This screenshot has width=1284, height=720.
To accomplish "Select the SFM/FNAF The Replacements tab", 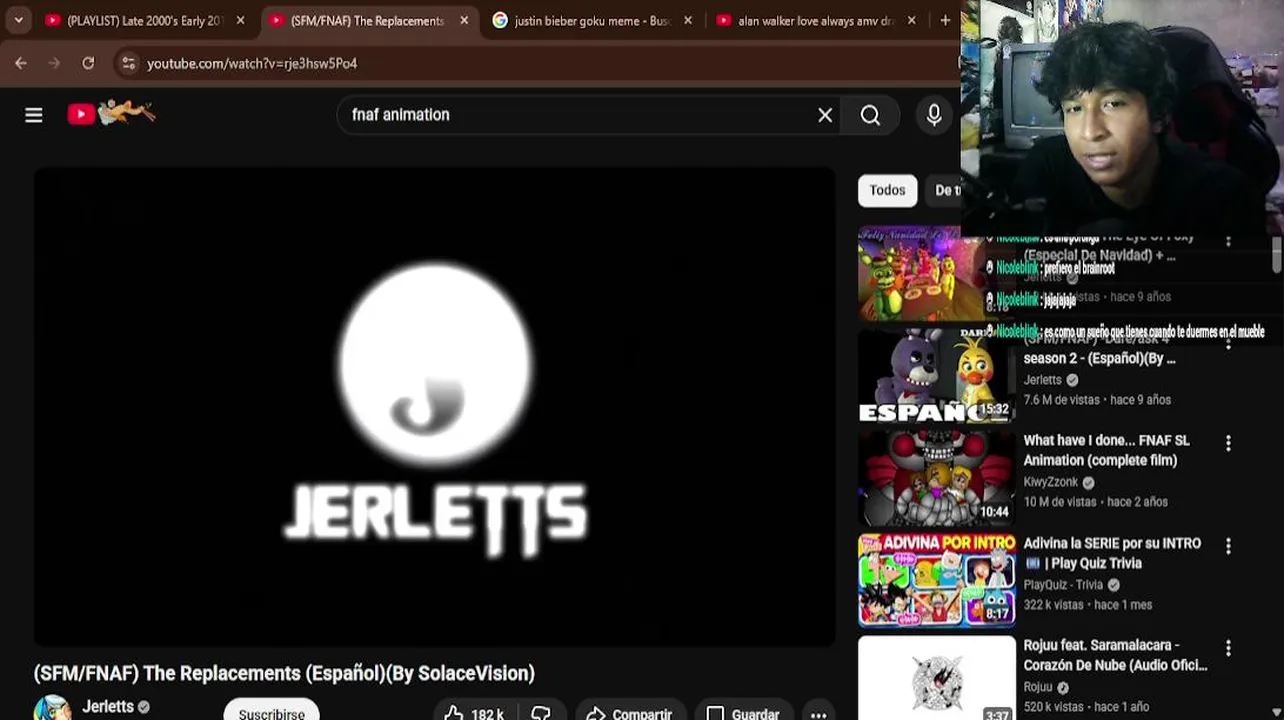I will click(x=369, y=20).
